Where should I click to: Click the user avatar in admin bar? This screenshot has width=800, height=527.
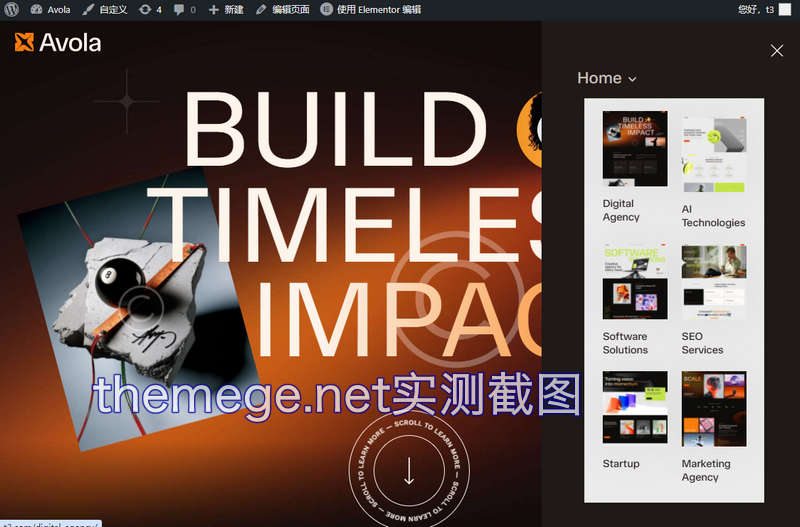pyautogui.click(x=785, y=9)
